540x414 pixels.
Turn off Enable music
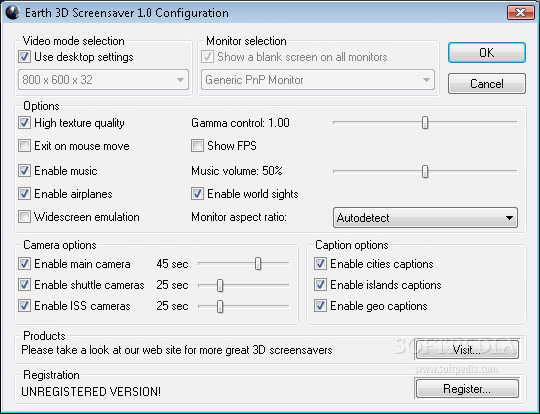tap(24, 170)
